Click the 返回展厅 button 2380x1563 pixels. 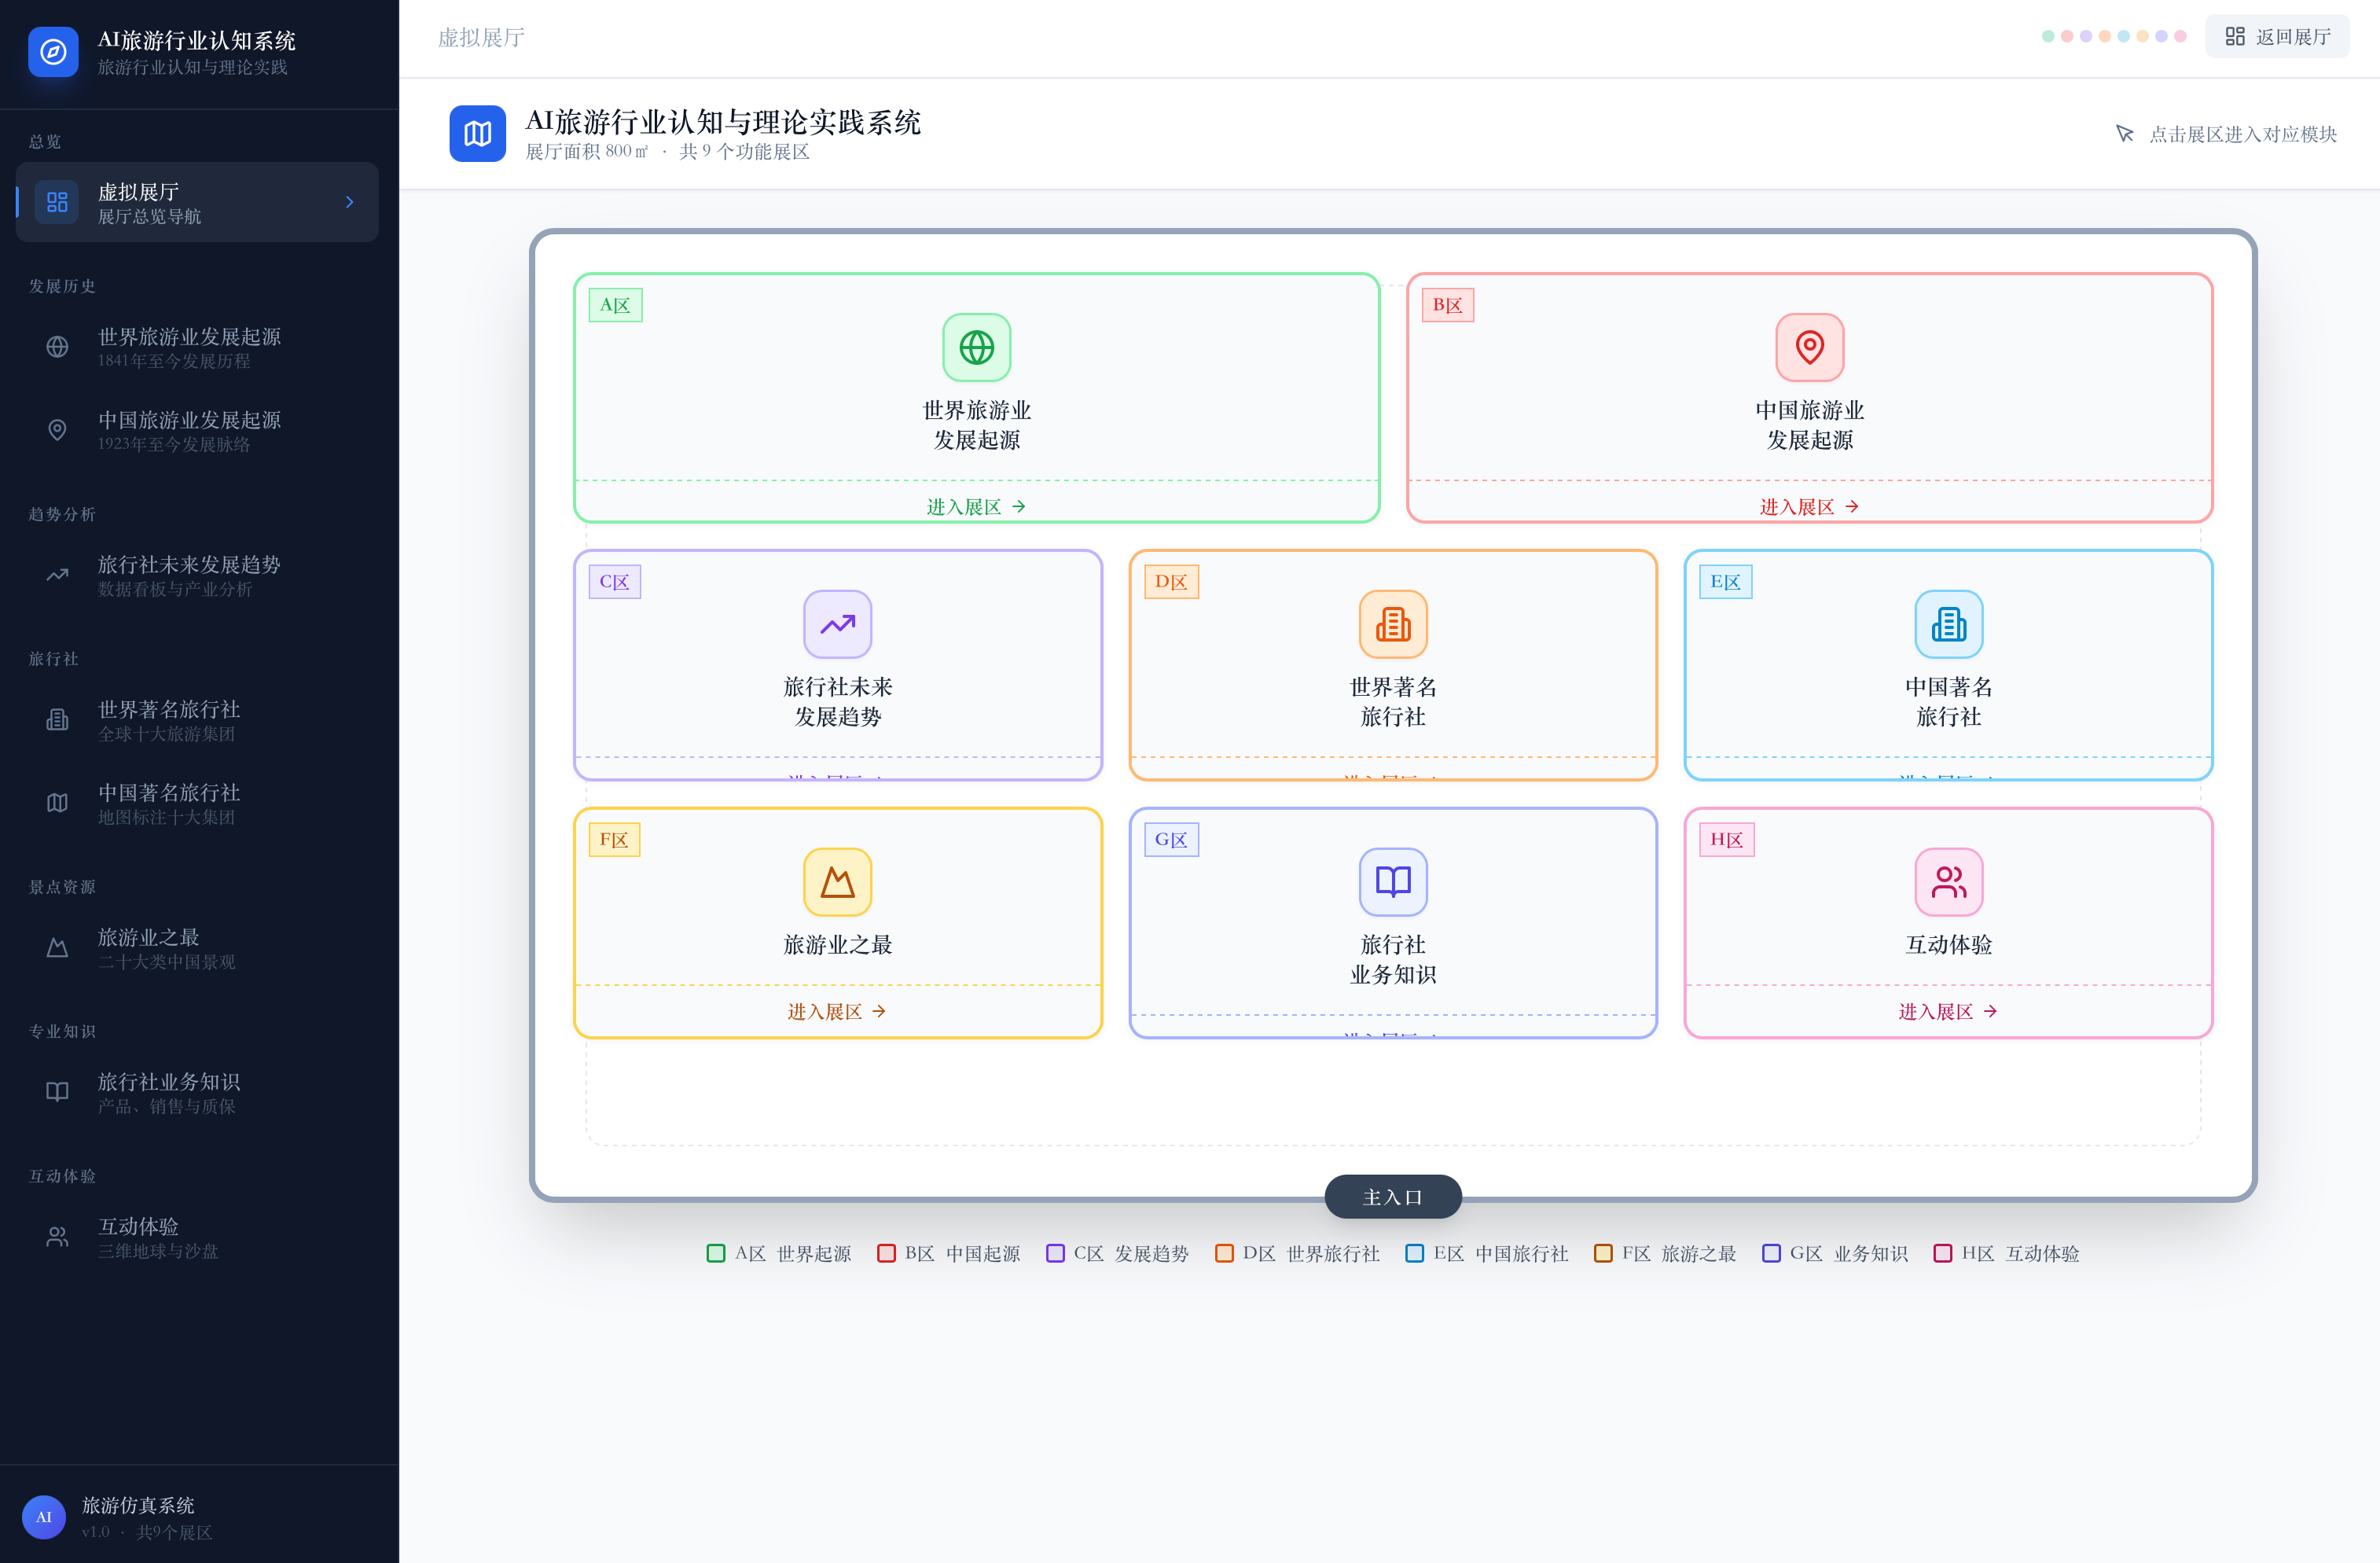click(x=2277, y=37)
